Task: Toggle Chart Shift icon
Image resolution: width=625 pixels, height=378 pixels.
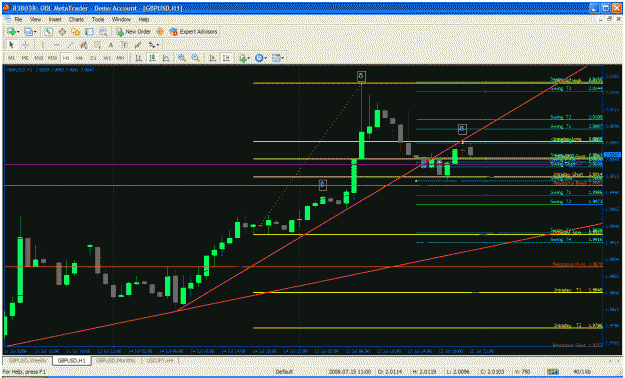Action: pyautogui.click(x=226, y=58)
